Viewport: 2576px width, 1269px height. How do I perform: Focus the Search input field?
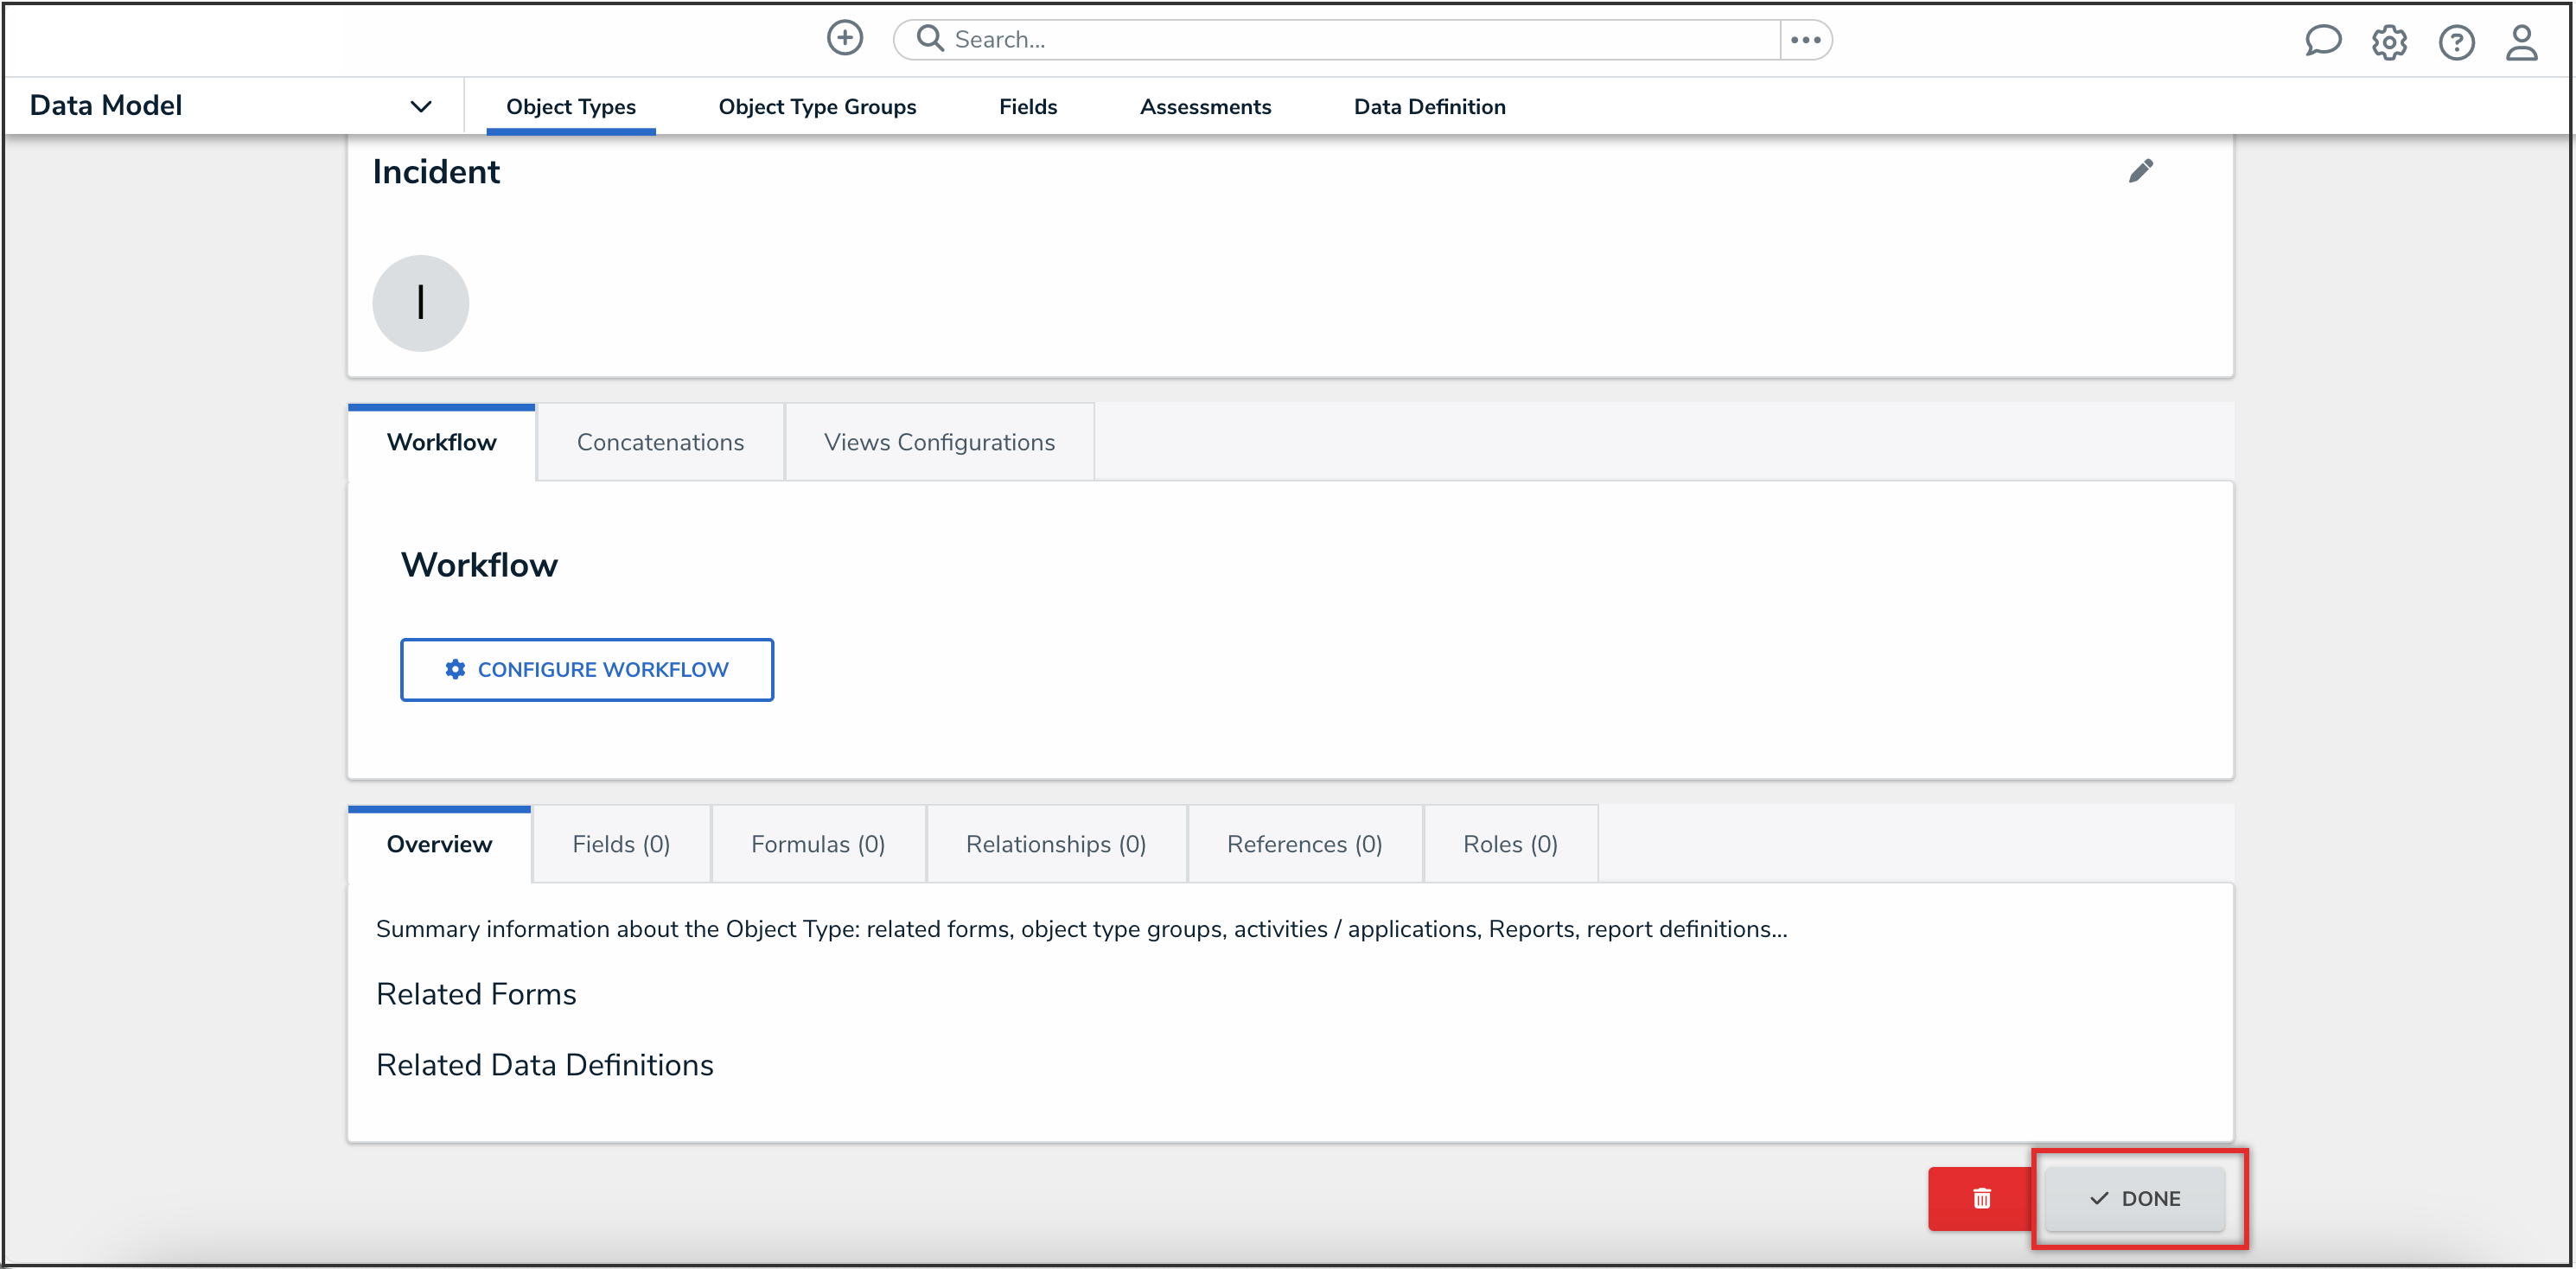tap(1360, 39)
